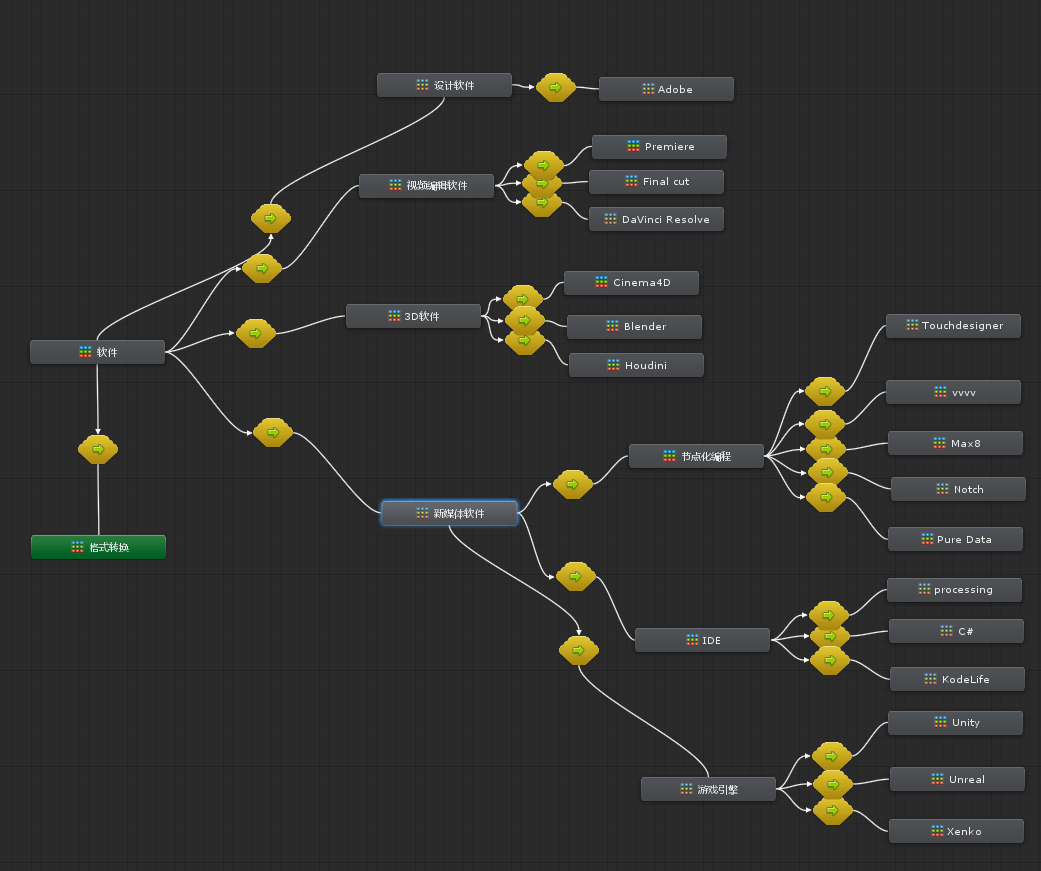
Task: Select the yellow arrow connector leading to 视频编辑软件
Action: (x=262, y=268)
